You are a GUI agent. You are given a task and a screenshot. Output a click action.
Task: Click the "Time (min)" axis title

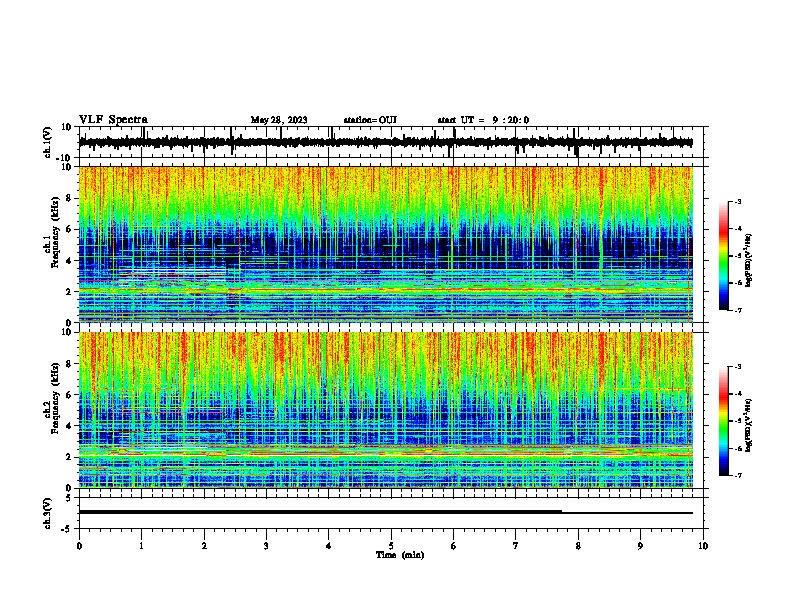click(400, 555)
